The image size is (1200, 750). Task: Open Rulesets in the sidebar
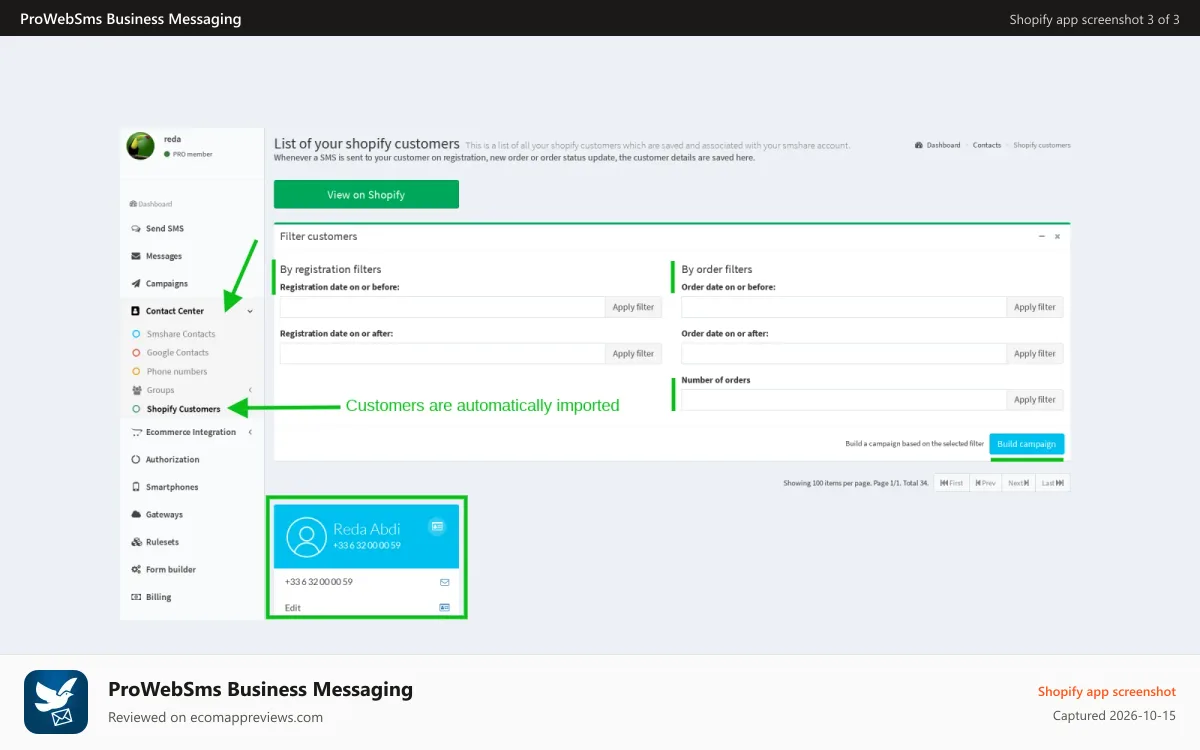pos(163,542)
